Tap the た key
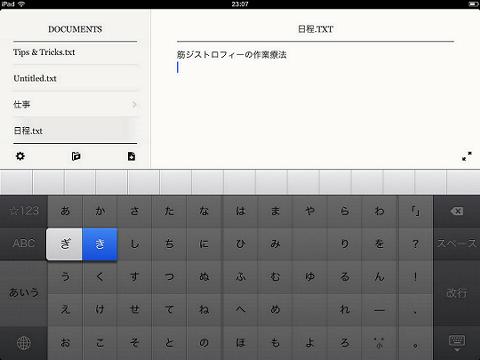This screenshot has height=360, width=480. pyautogui.click(x=169, y=211)
